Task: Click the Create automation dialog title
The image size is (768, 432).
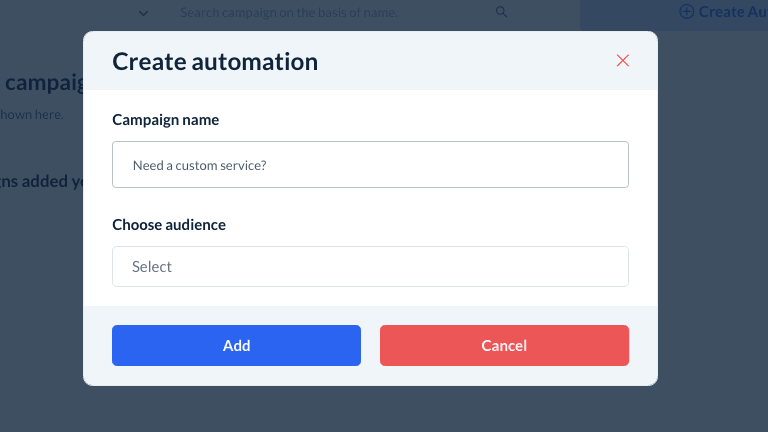Action: 215,62
